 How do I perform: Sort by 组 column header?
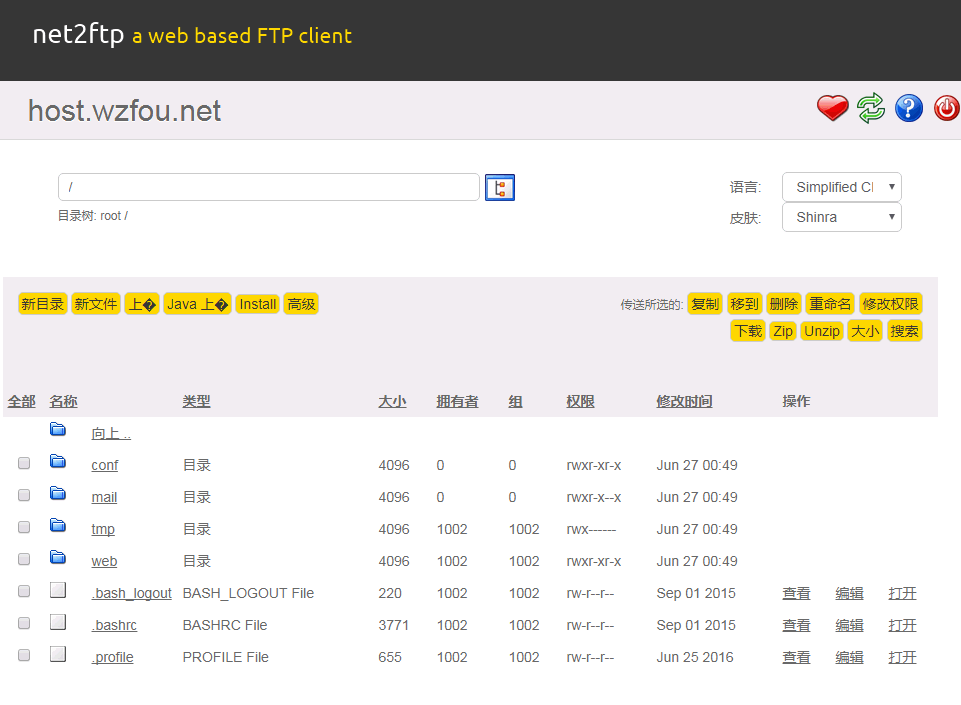(515, 402)
